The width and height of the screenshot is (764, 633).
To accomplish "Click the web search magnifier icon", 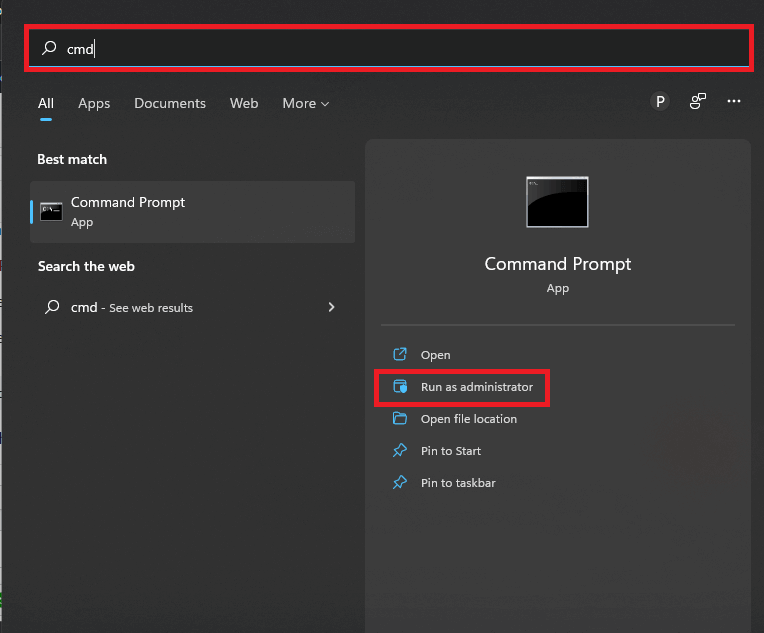I will [52, 308].
